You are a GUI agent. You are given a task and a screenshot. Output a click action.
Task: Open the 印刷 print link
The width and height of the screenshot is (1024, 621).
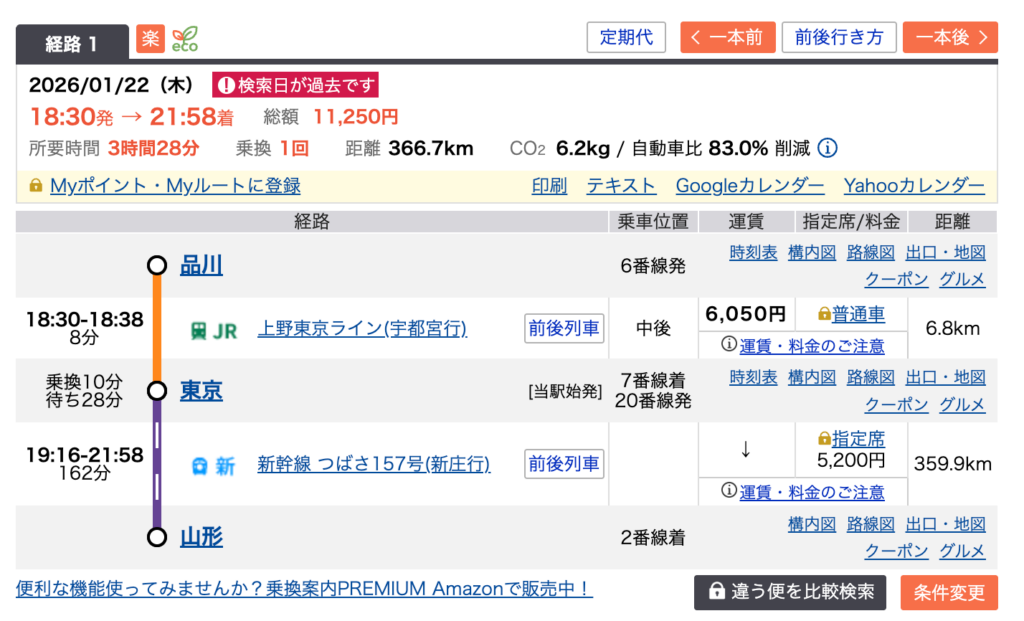pos(549,186)
